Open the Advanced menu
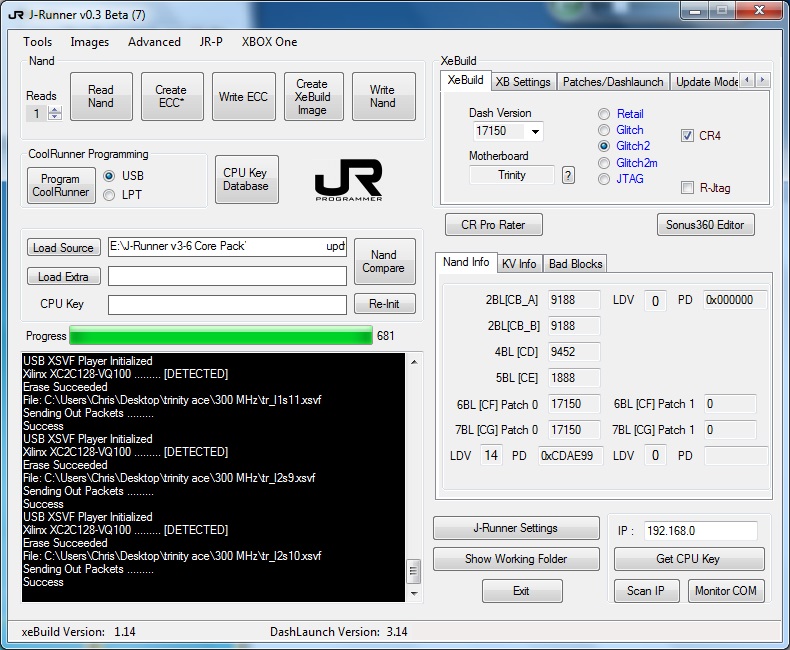This screenshot has width=790, height=650. (x=154, y=42)
